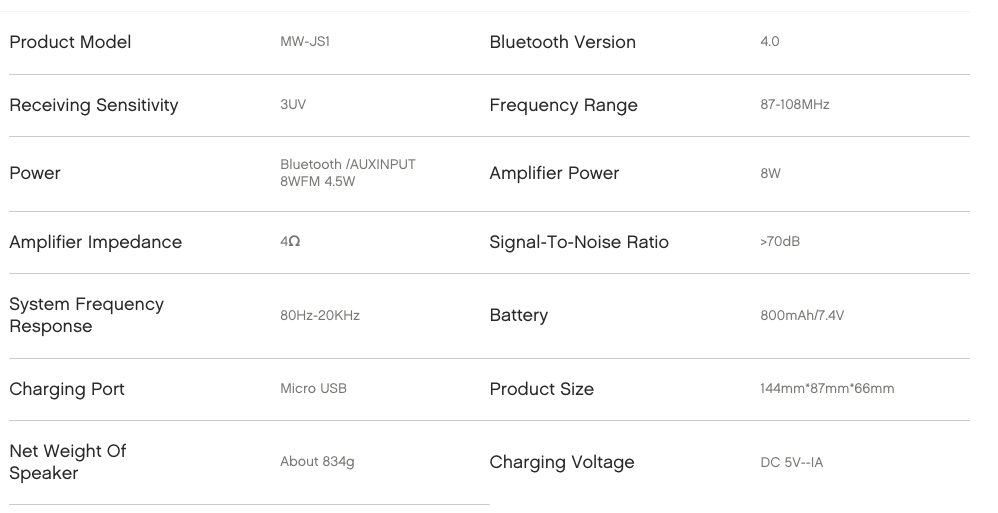Click the Receiving Sensitivity label

point(94,105)
